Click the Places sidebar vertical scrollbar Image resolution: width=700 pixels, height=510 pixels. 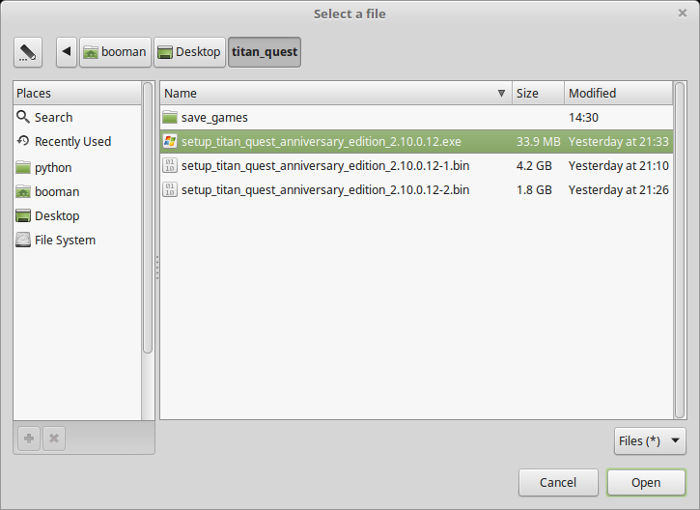point(148,218)
